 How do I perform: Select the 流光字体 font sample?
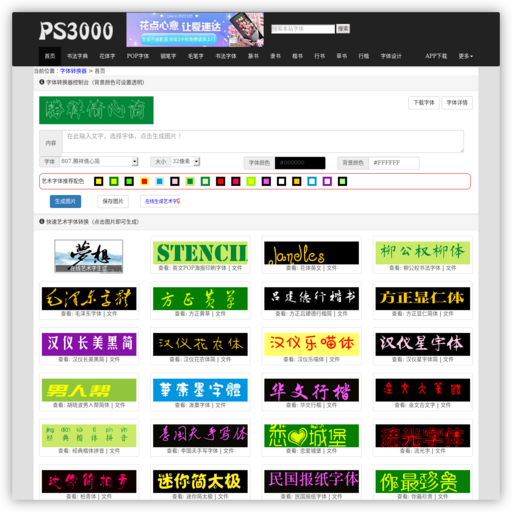click(x=423, y=436)
